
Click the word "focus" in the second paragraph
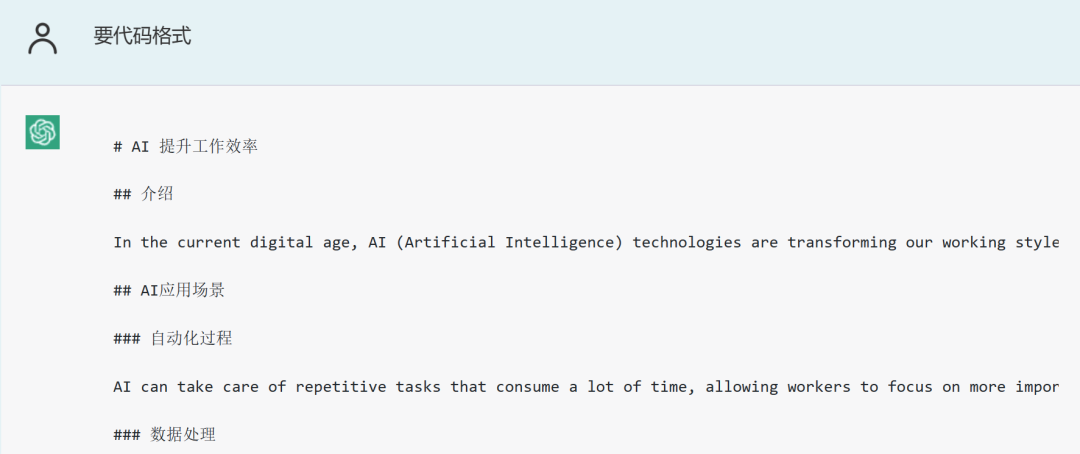click(x=910, y=387)
